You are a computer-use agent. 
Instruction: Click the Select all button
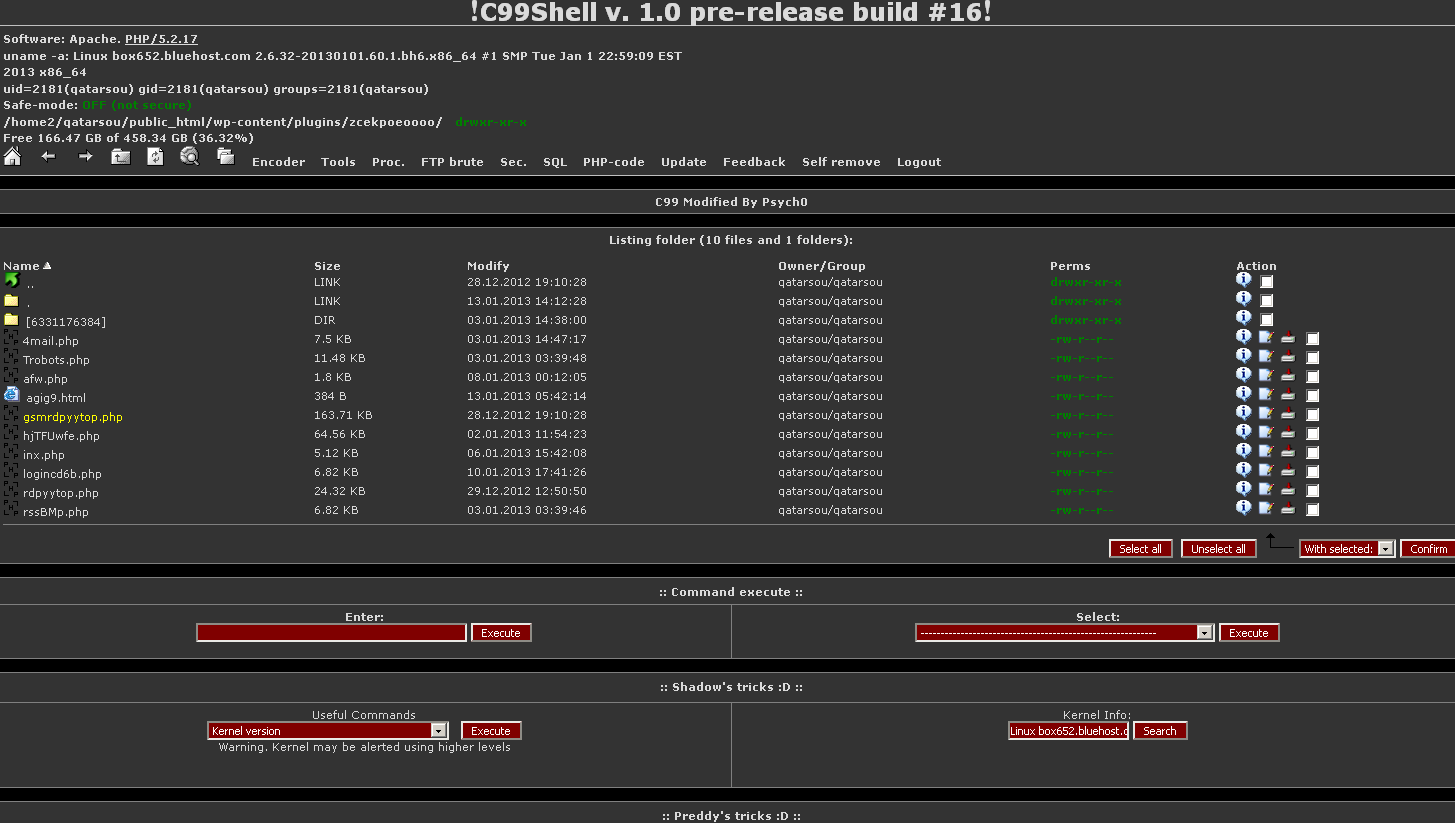(1140, 549)
